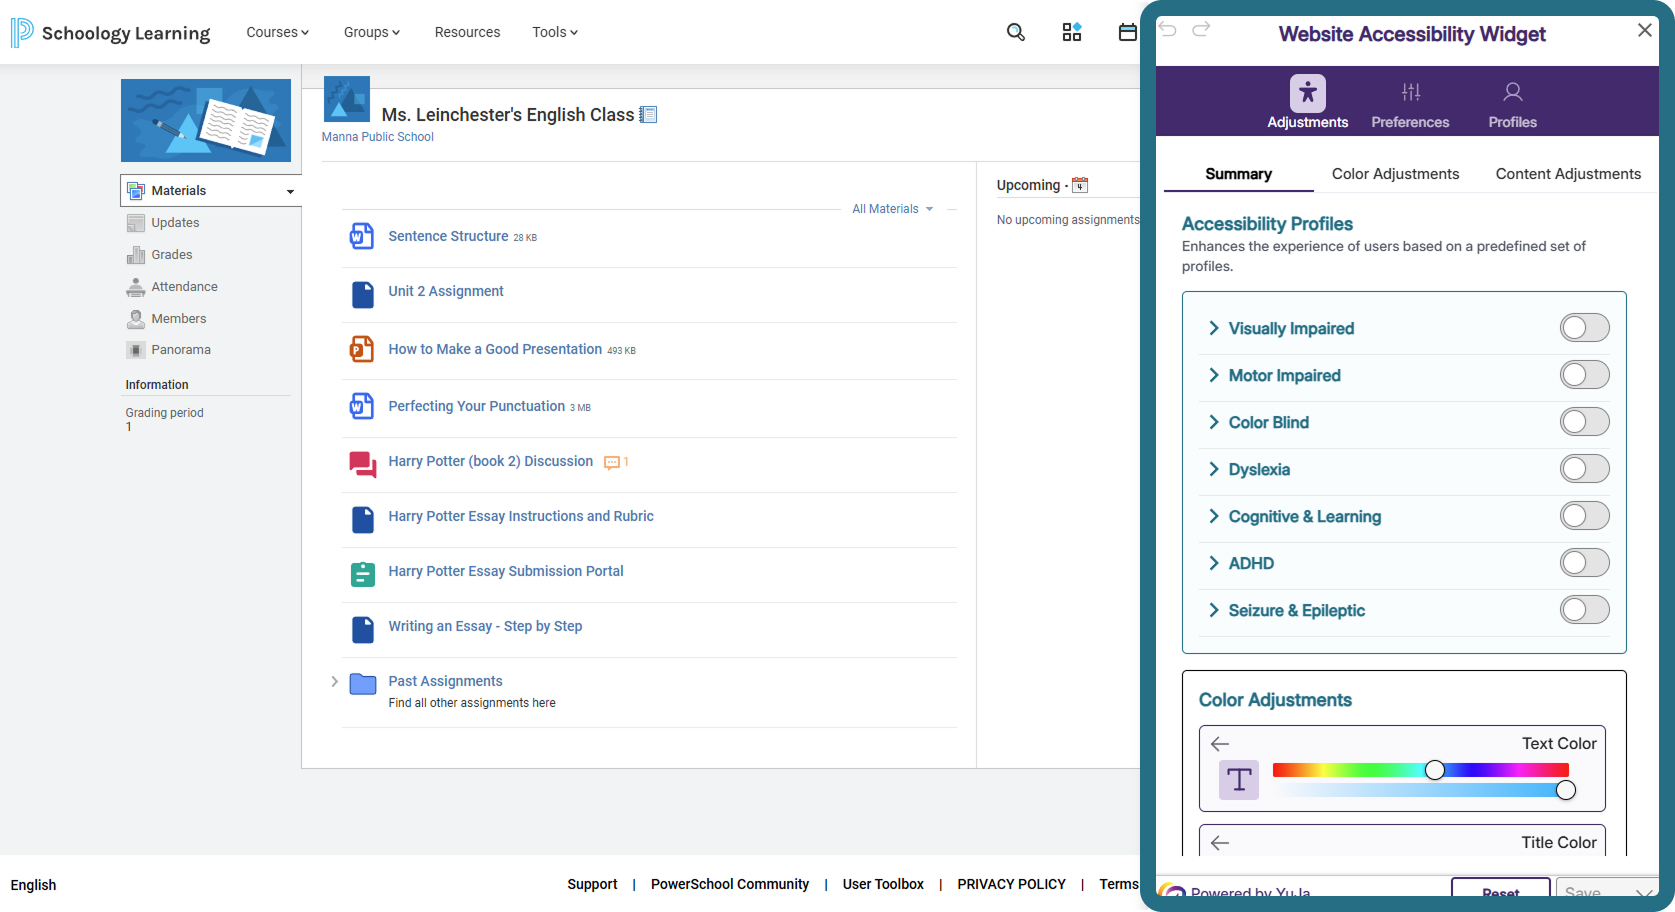Click the PowerPoint icon for Good Presentation
The height and width of the screenshot is (912, 1675).
coord(361,349)
